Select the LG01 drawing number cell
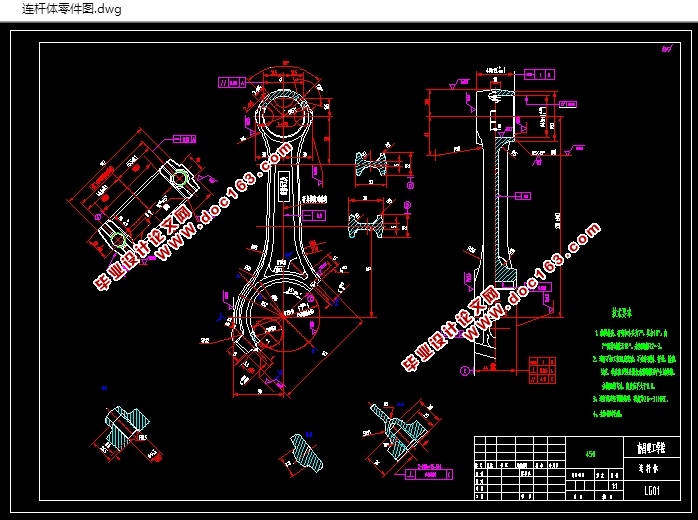The image size is (698, 520). point(652,491)
